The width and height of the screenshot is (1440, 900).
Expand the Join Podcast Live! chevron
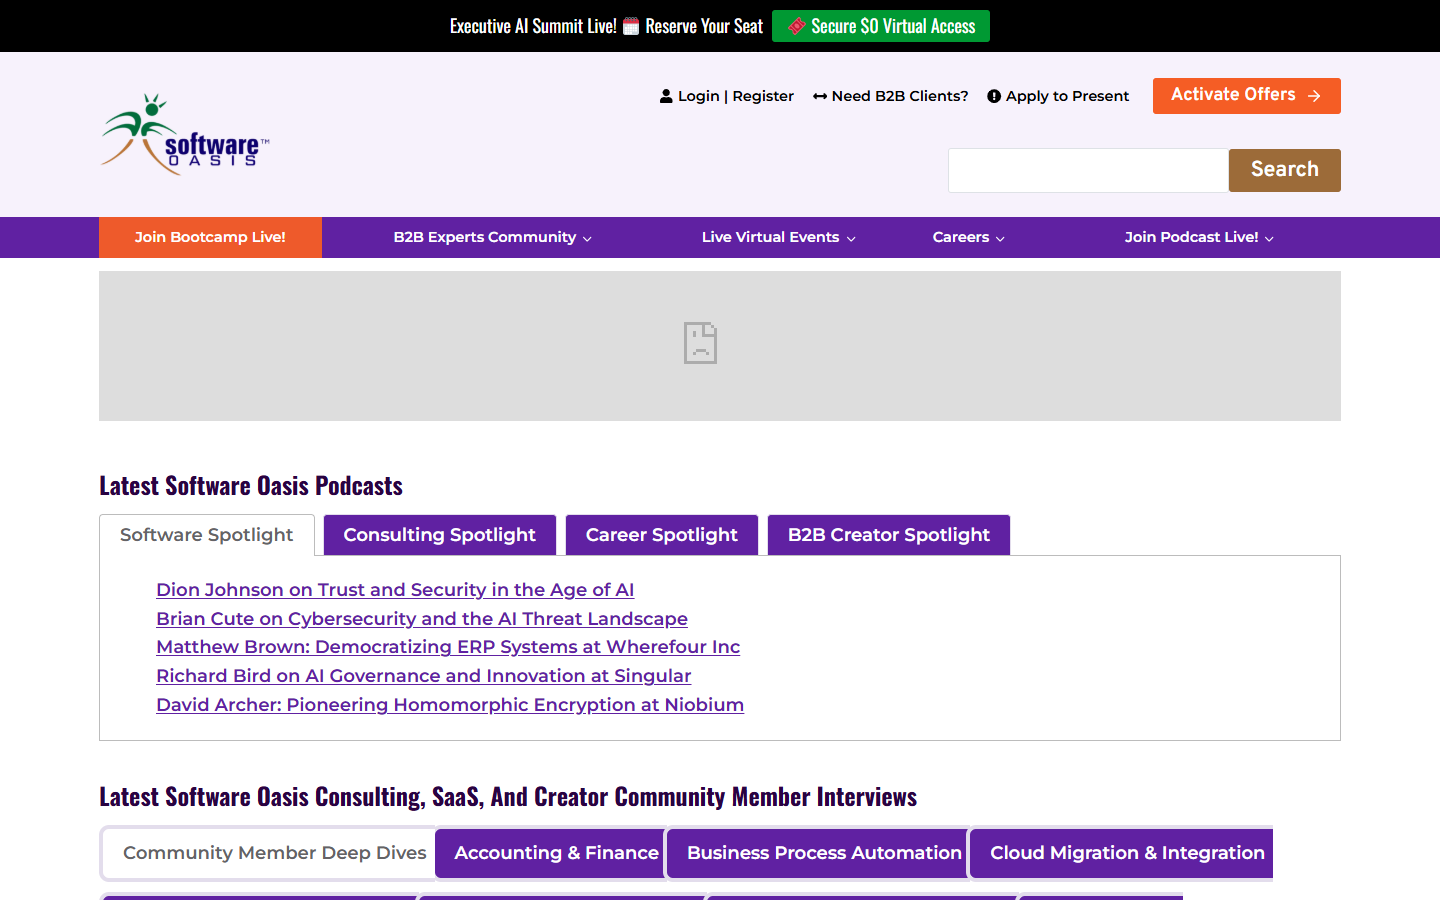[1269, 239]
